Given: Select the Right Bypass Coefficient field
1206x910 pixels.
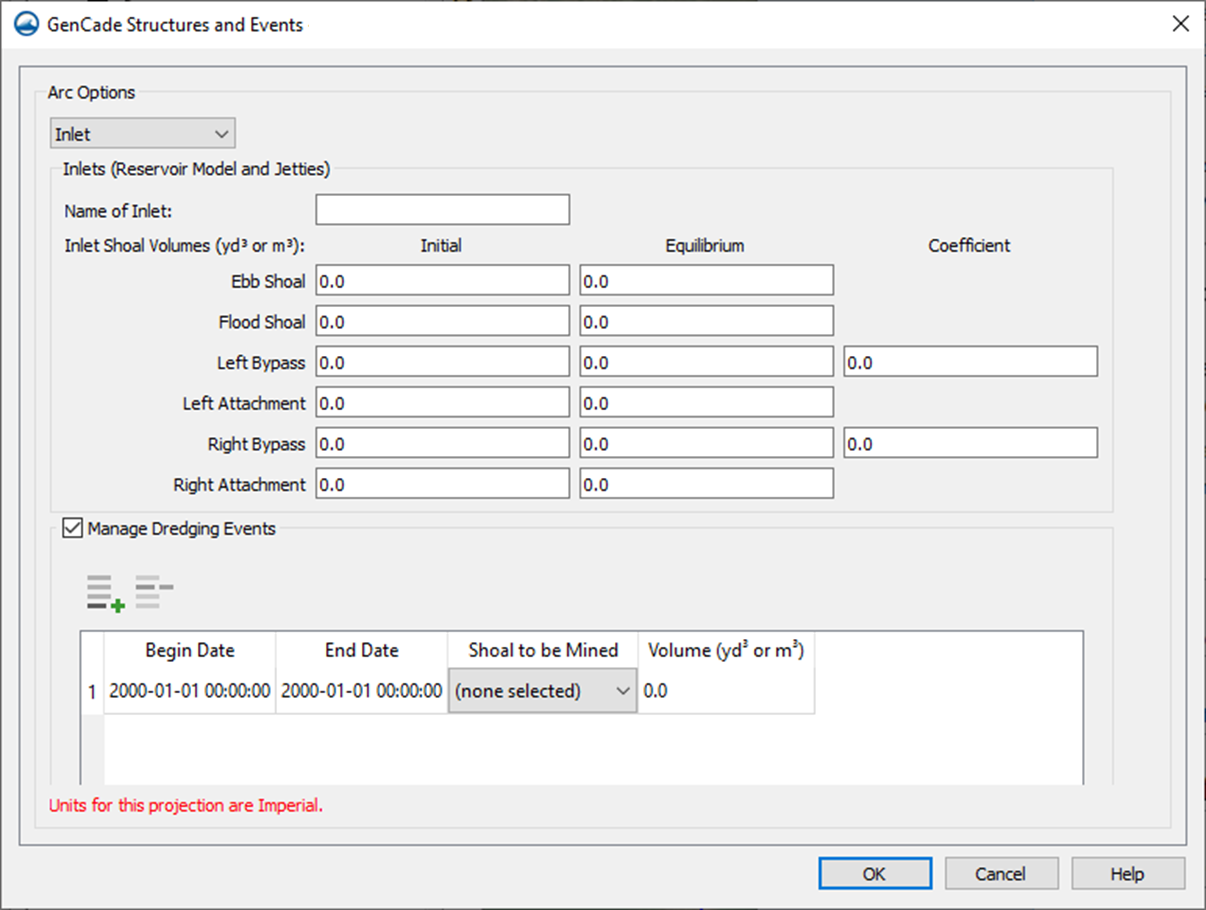Looking at the screenshot, I should (x=970, y=444).
